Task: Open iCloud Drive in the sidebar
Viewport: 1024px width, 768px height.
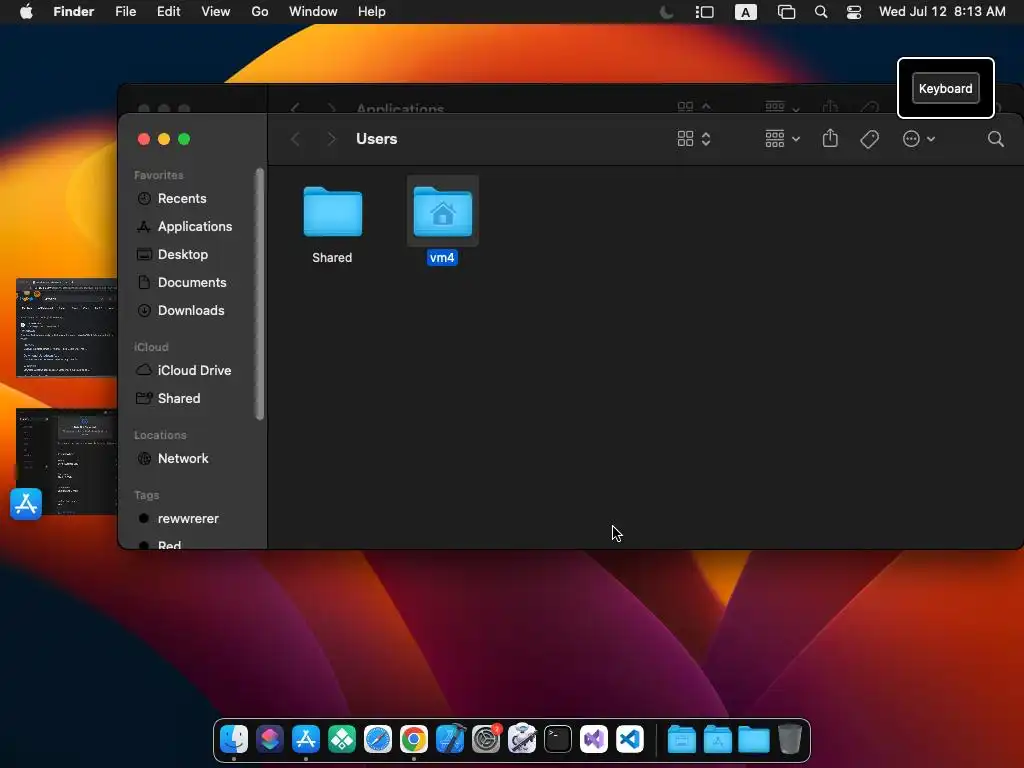Action: pyautogui.click(x=194, y=370)
